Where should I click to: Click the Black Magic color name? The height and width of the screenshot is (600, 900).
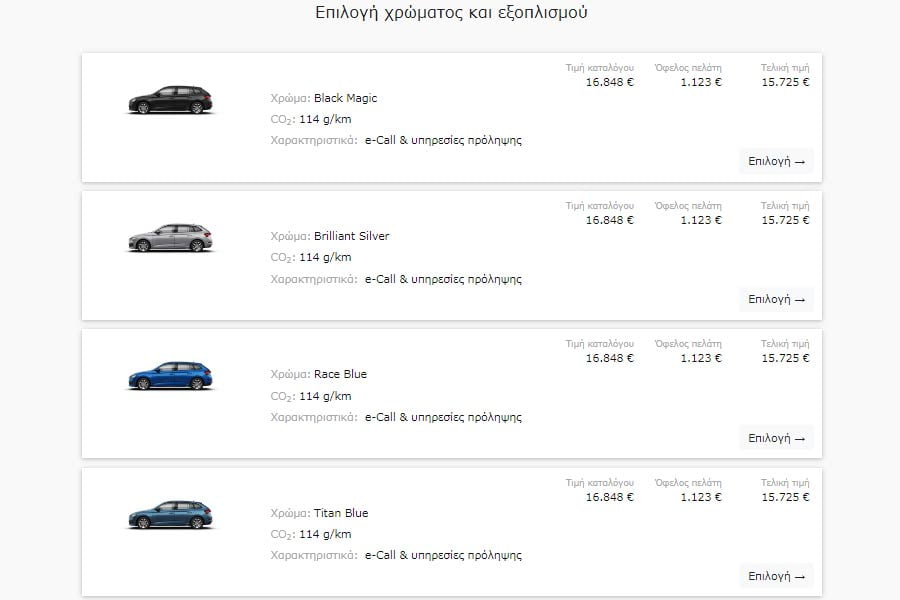tap(345, 98)
